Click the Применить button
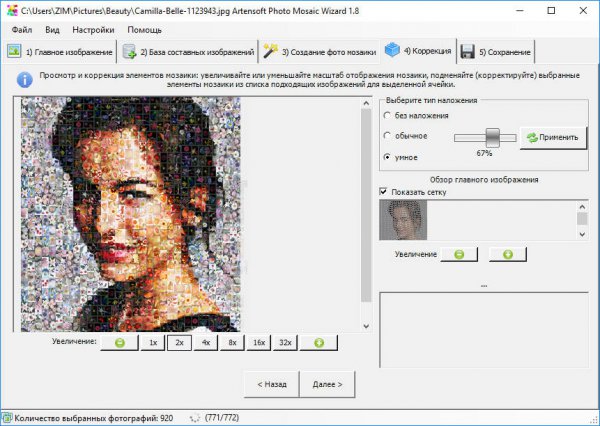Screen dimensions: 600x426 pos(553,138)
